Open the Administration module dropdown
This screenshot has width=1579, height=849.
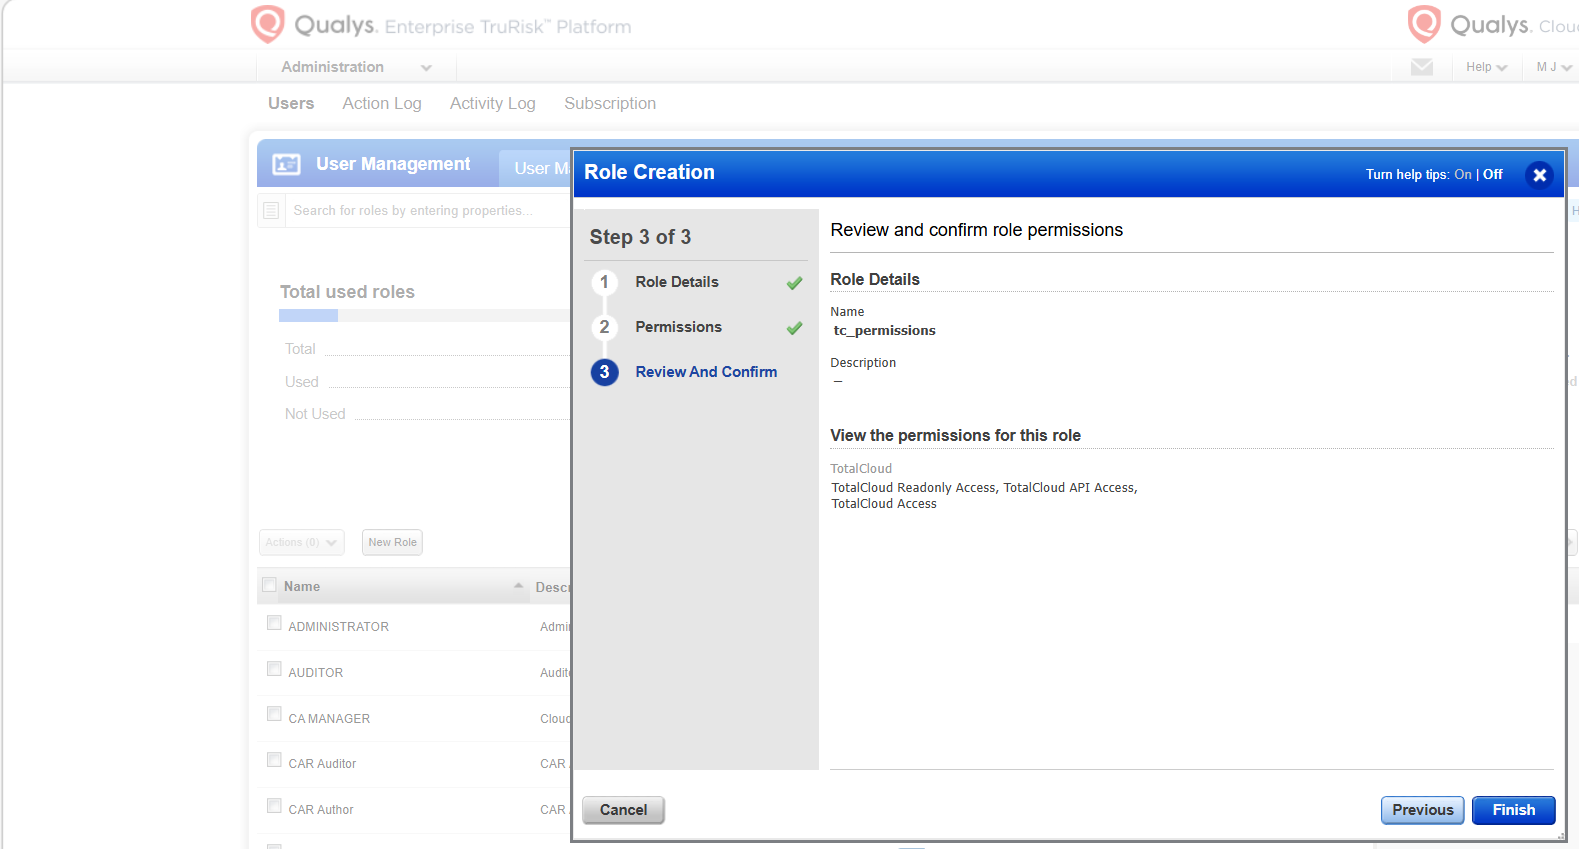coord(356,67)
